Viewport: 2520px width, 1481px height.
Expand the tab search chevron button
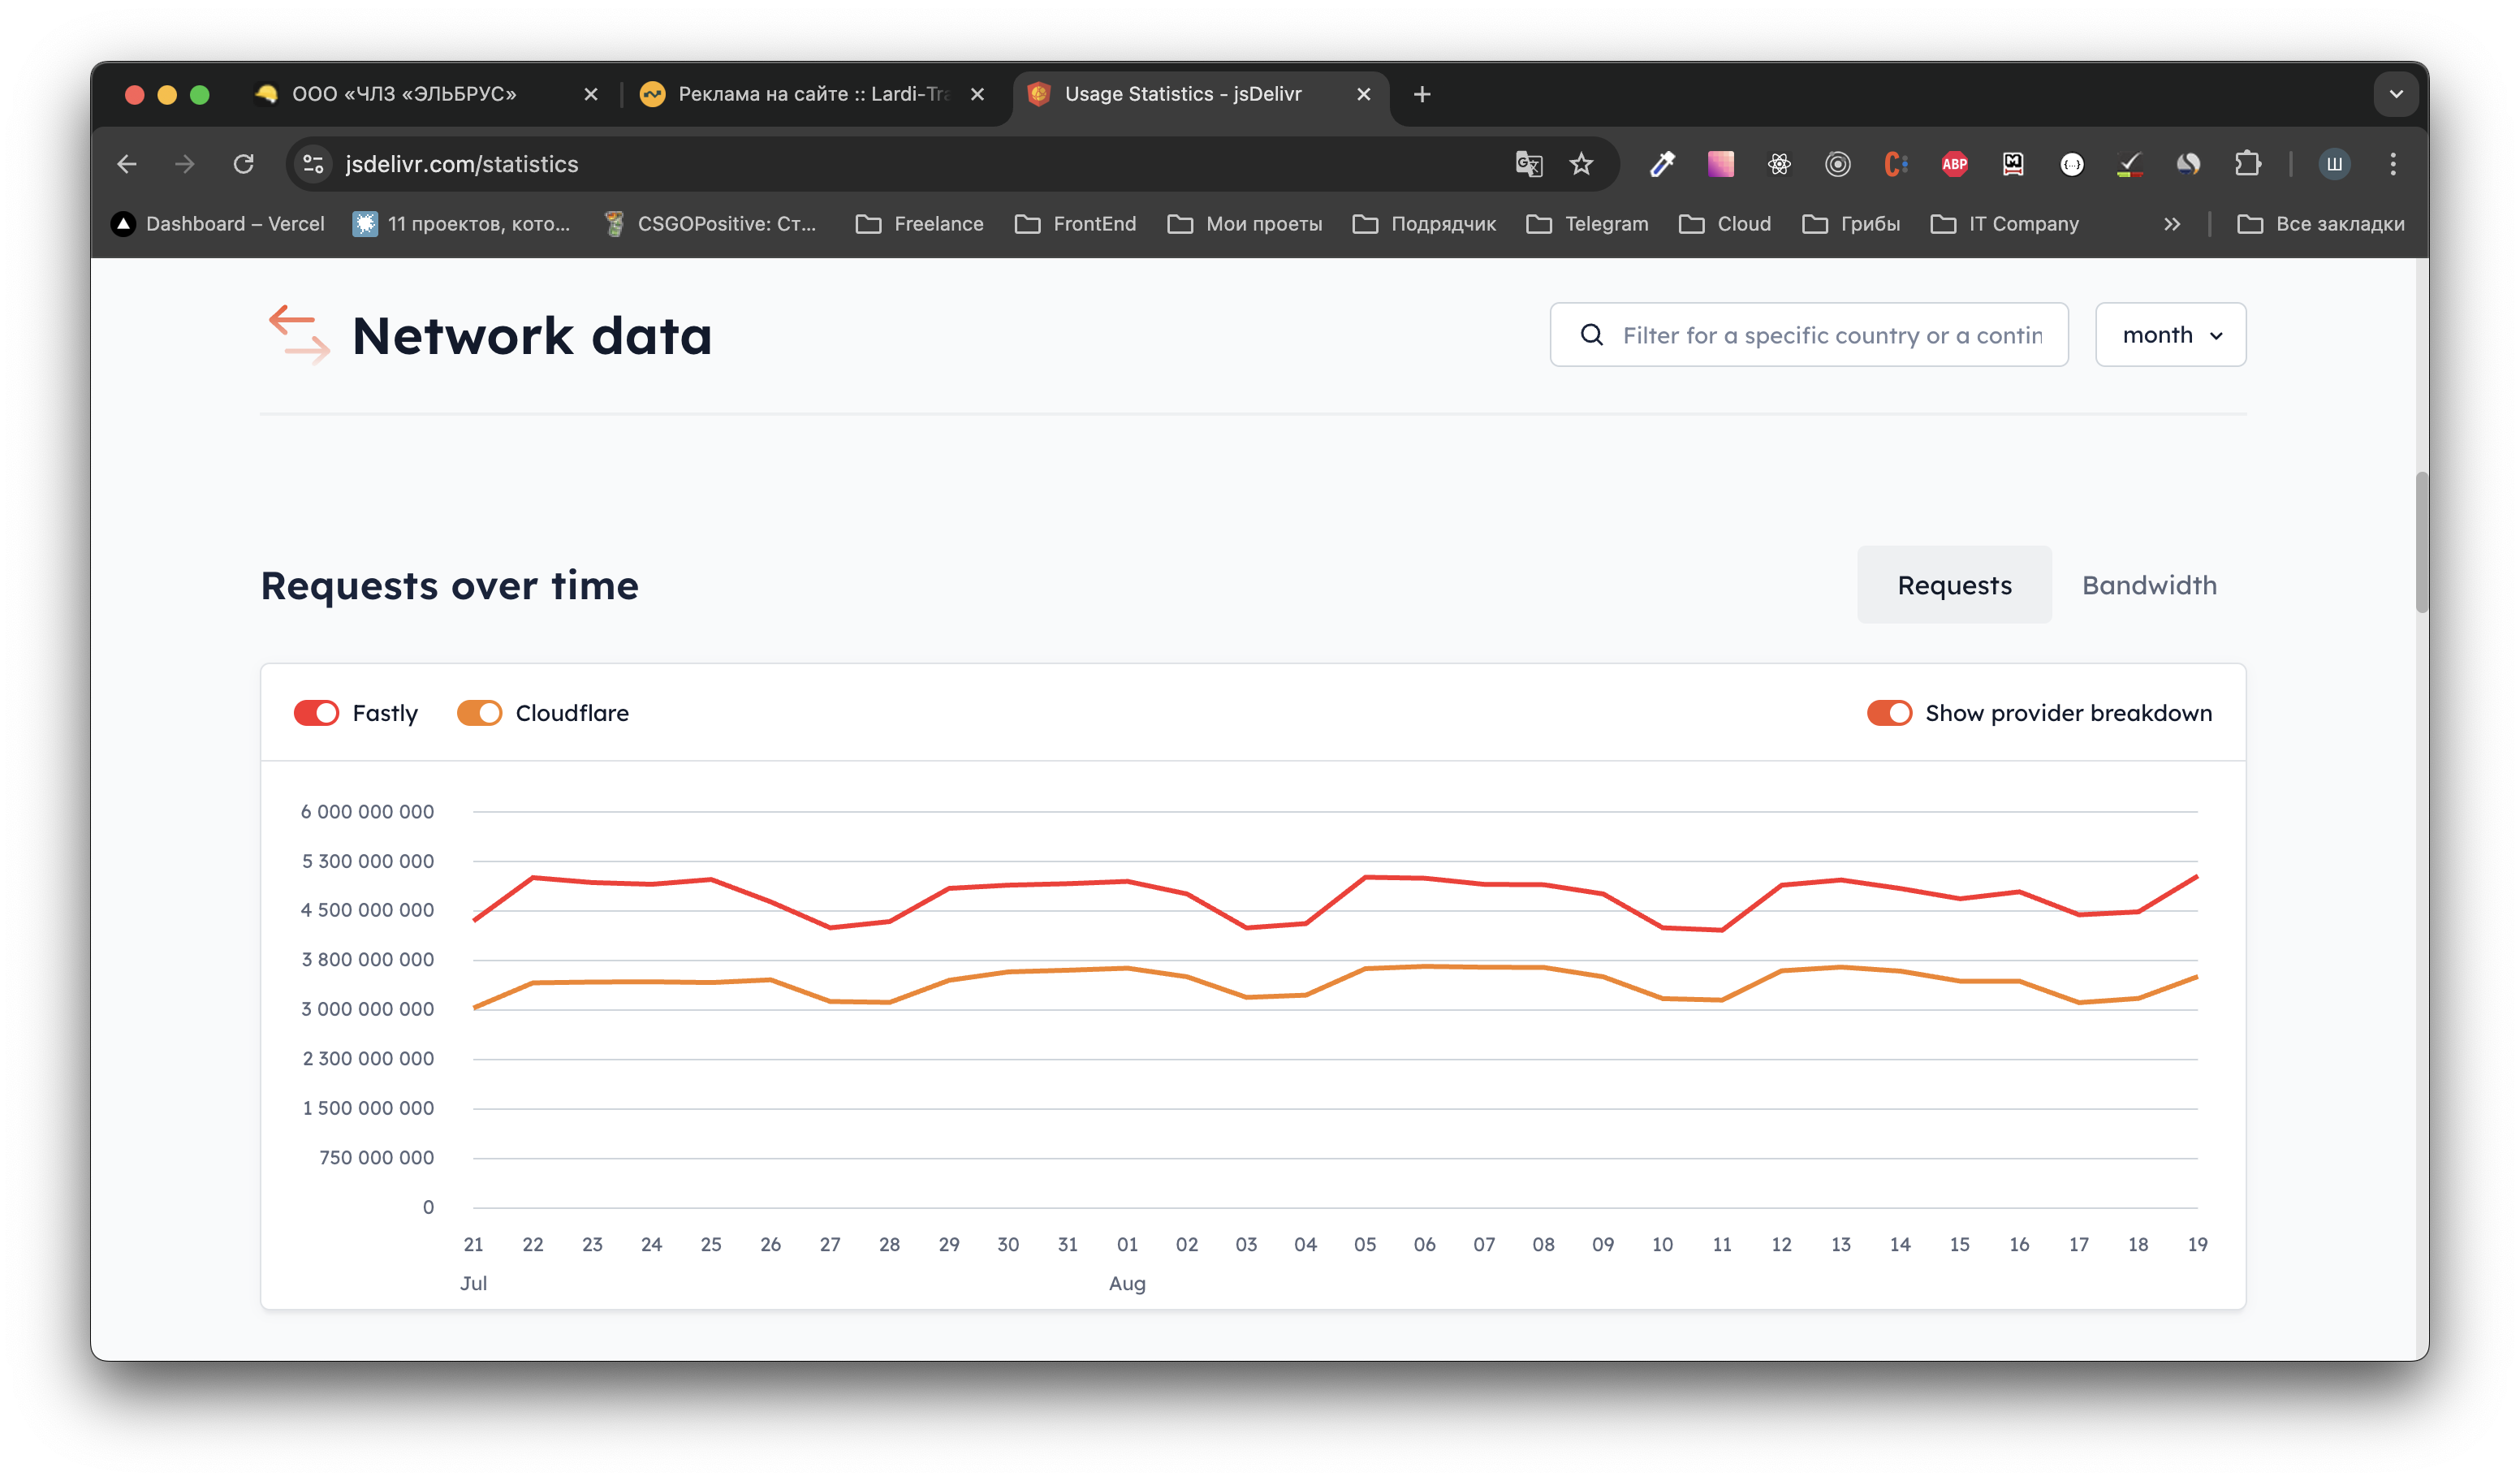pyautogui.click(x=2396, y=94)
